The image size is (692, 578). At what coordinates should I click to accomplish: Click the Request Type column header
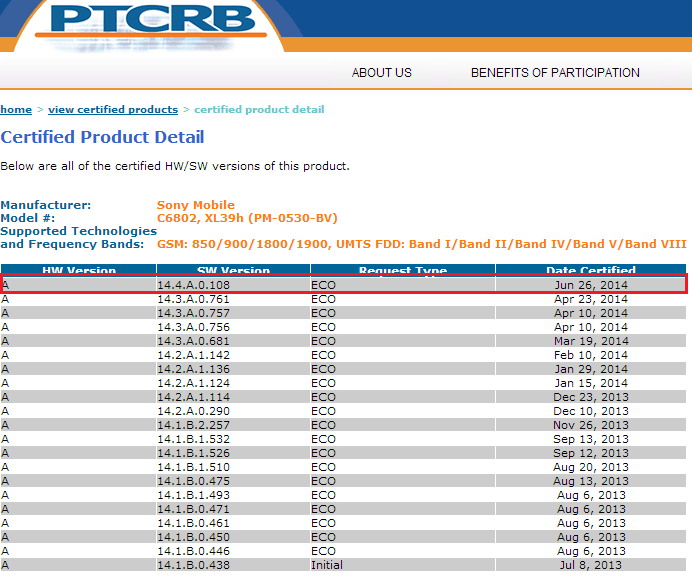pyautogui.click(x=403, y=270)
